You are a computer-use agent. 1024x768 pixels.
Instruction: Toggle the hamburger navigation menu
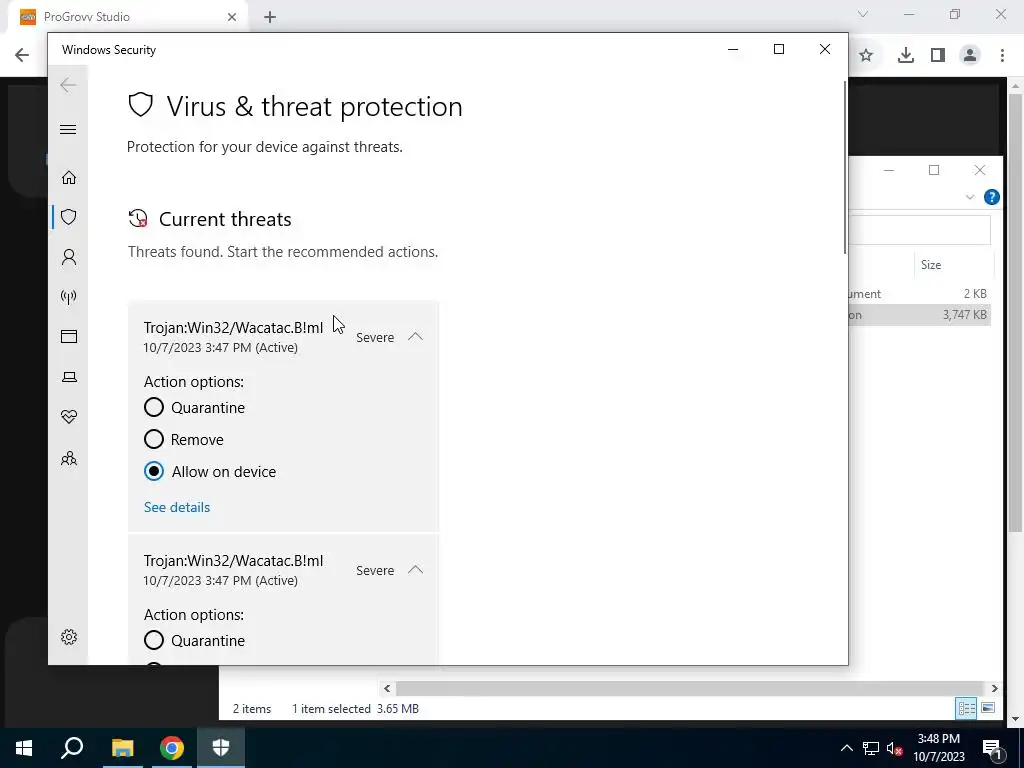pyautogui.click(x=68, y=129)
